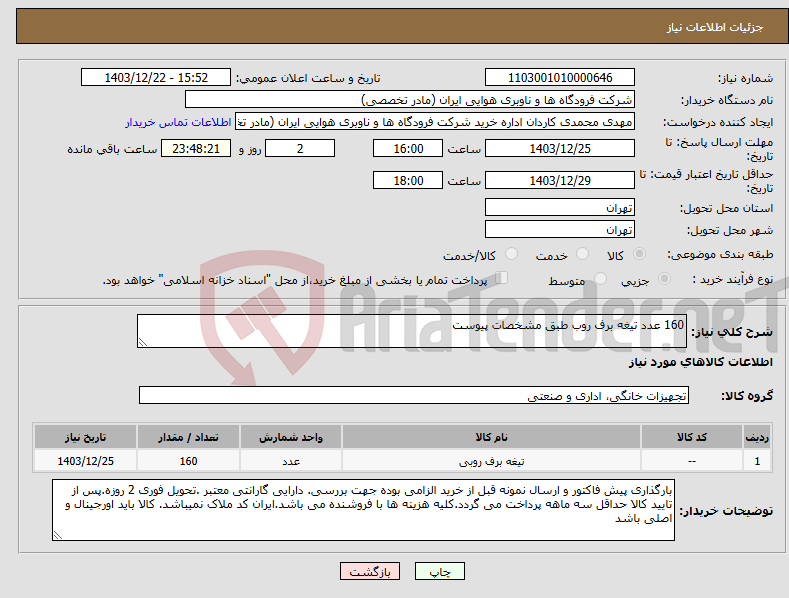Select the کالا/خدمت radio button
Image resolution: width=789 pixels, height=598 pixels.
[x=511, y=254]
